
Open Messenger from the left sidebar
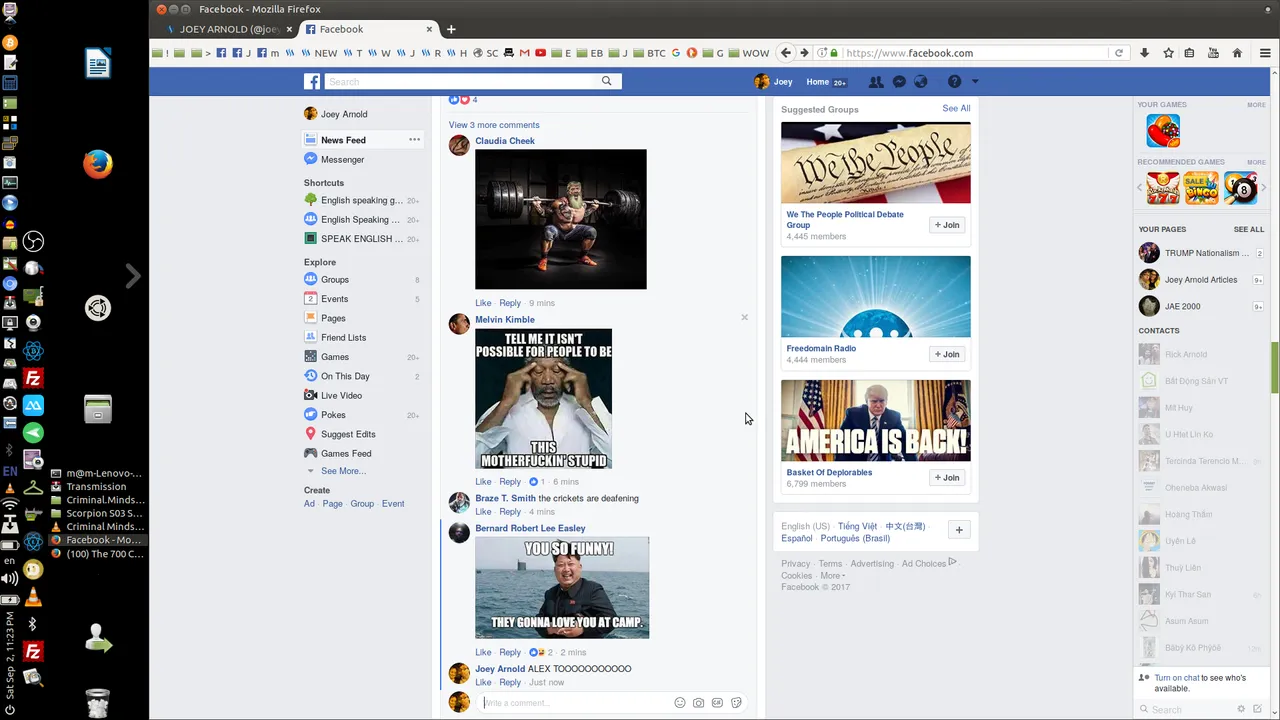pos(342,160)
